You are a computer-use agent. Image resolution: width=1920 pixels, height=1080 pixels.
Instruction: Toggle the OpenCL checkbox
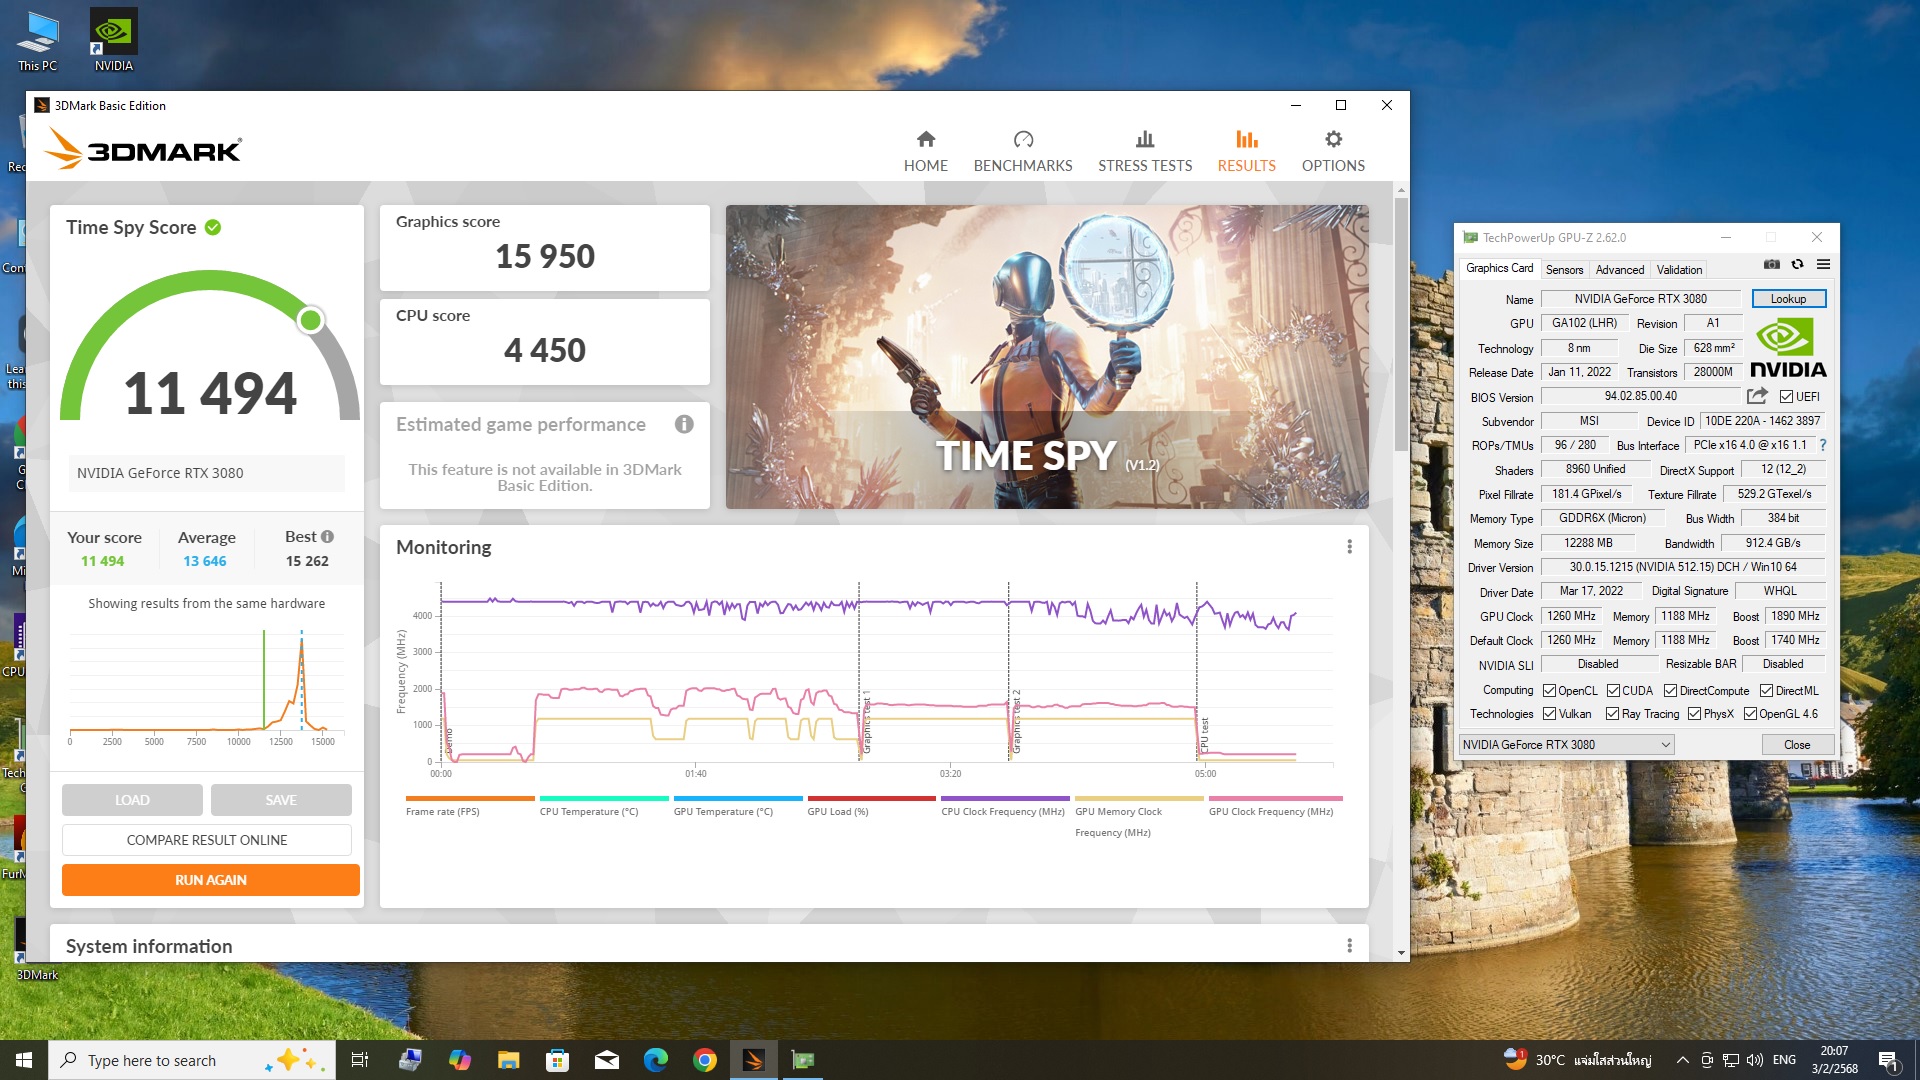[x=1549, y=691]
